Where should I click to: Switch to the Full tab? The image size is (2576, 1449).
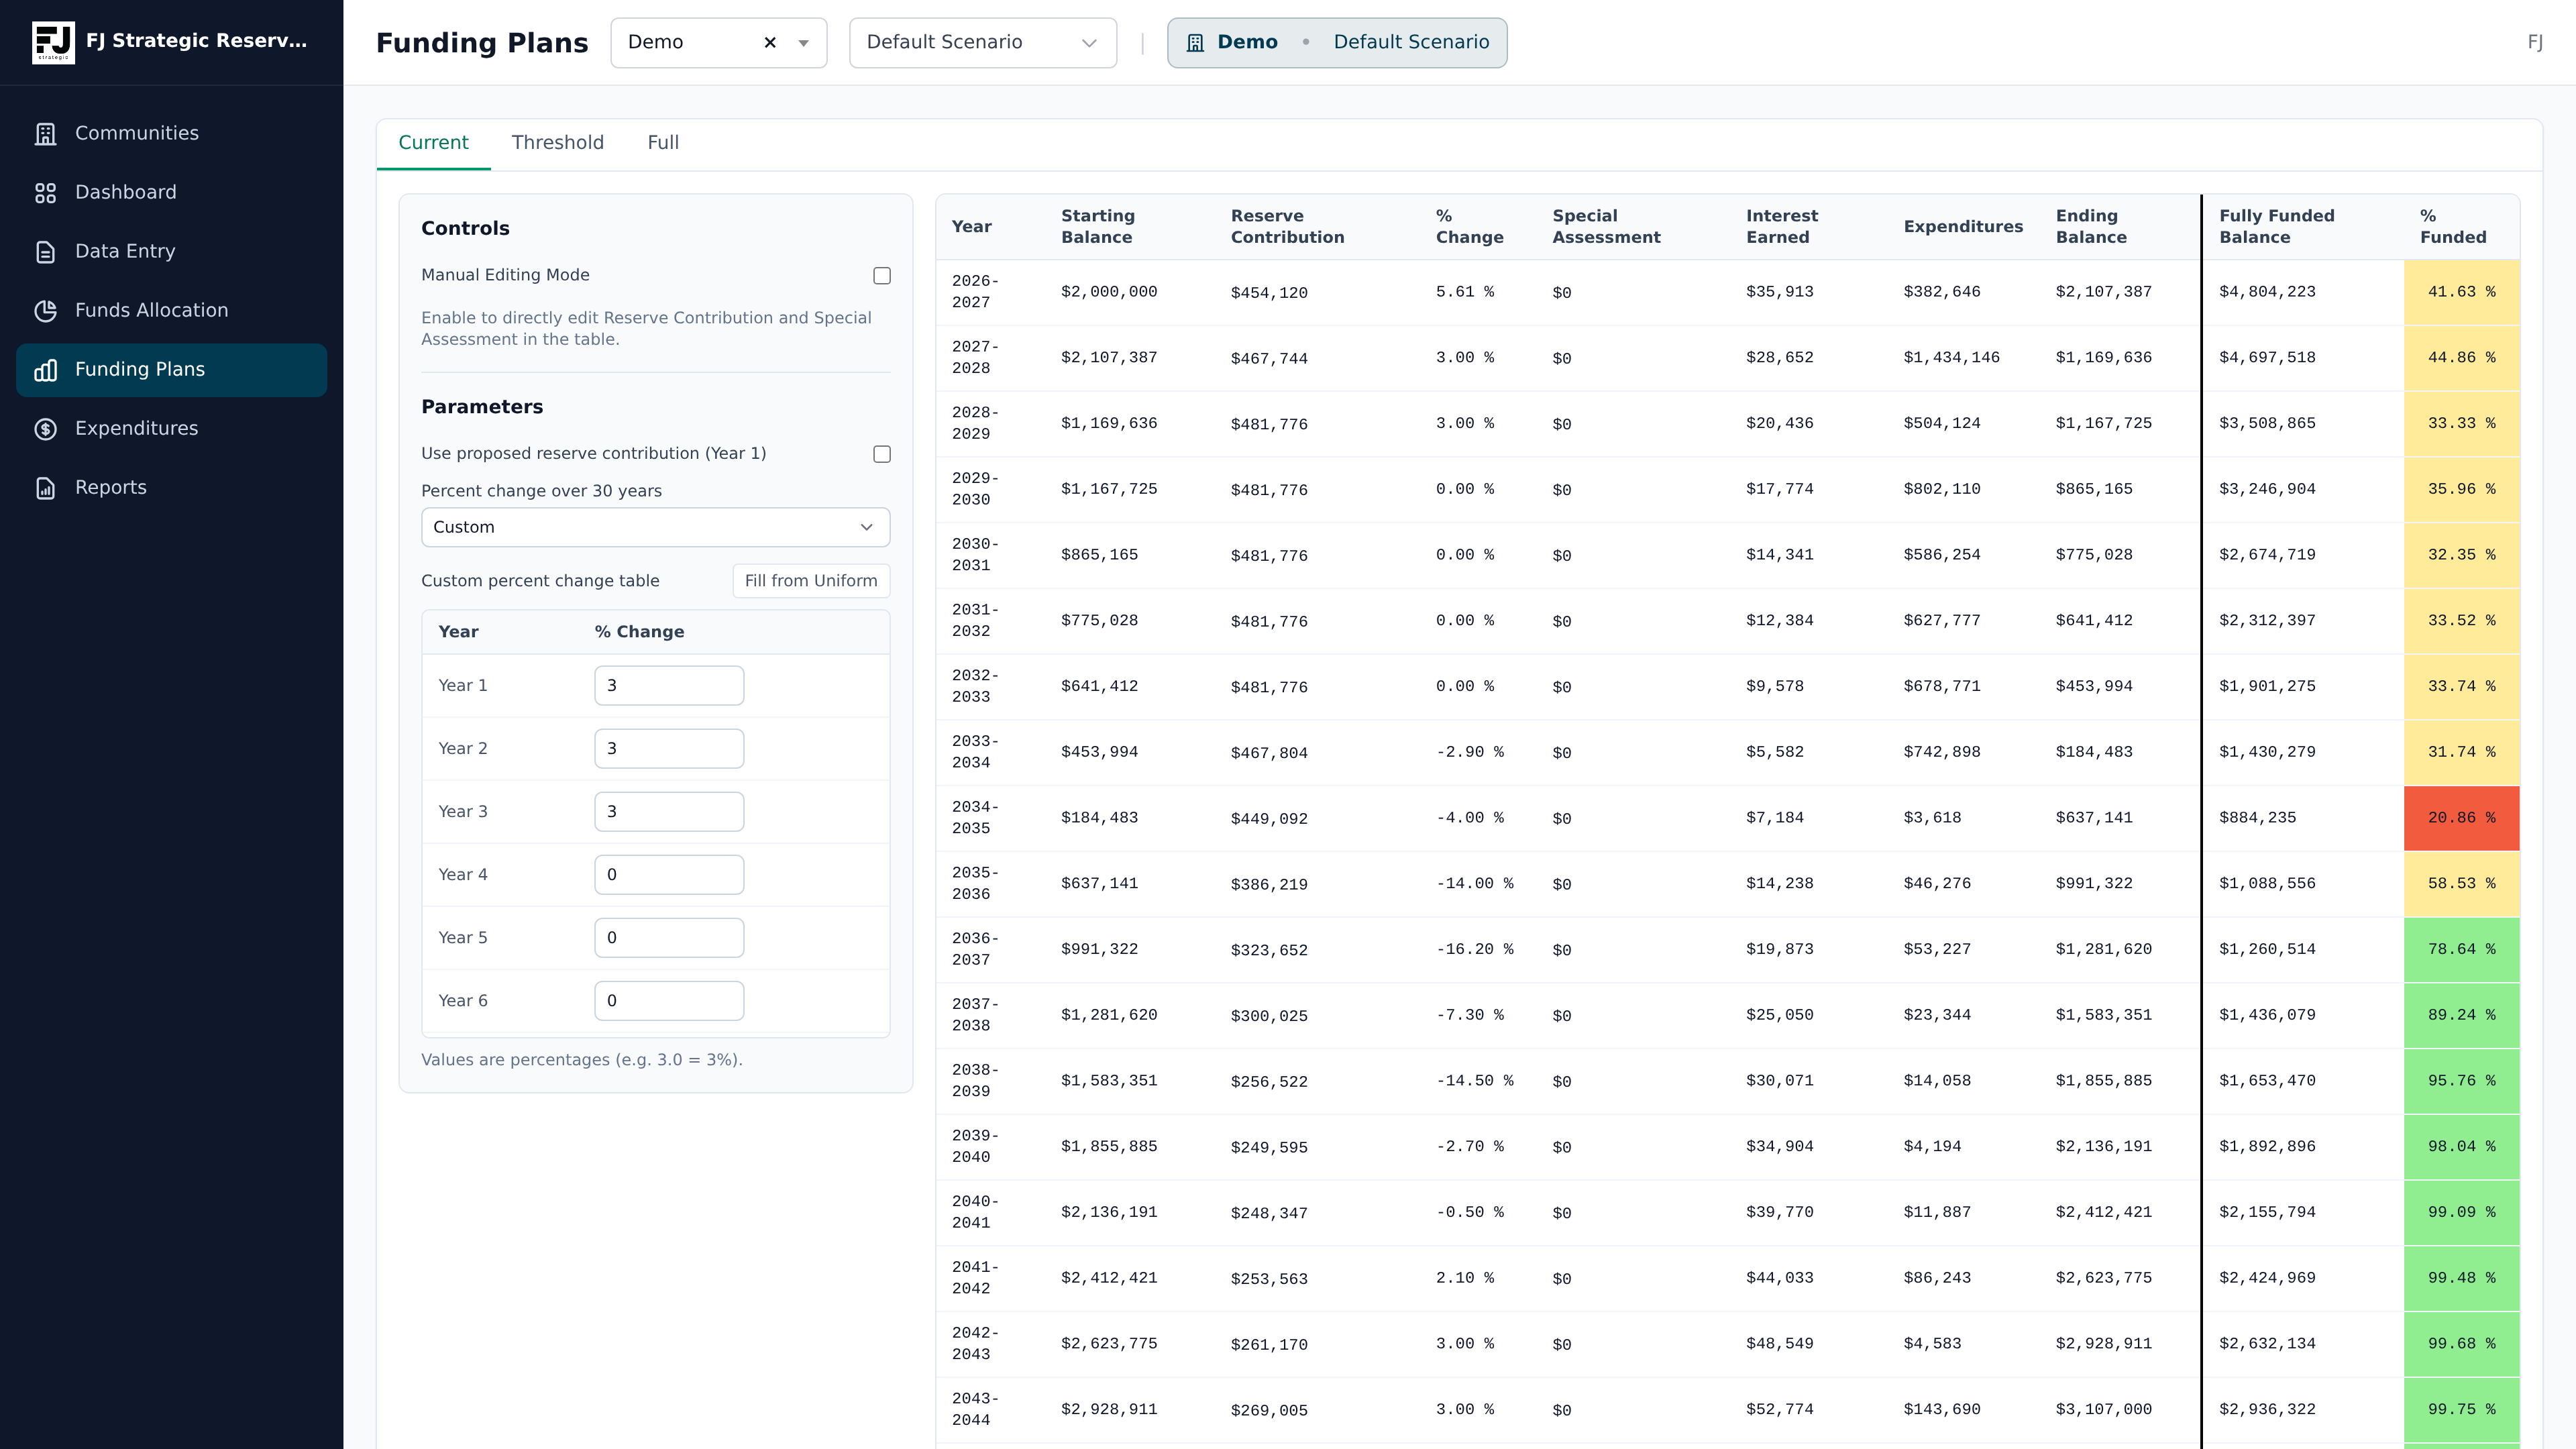tap(663, 143)
